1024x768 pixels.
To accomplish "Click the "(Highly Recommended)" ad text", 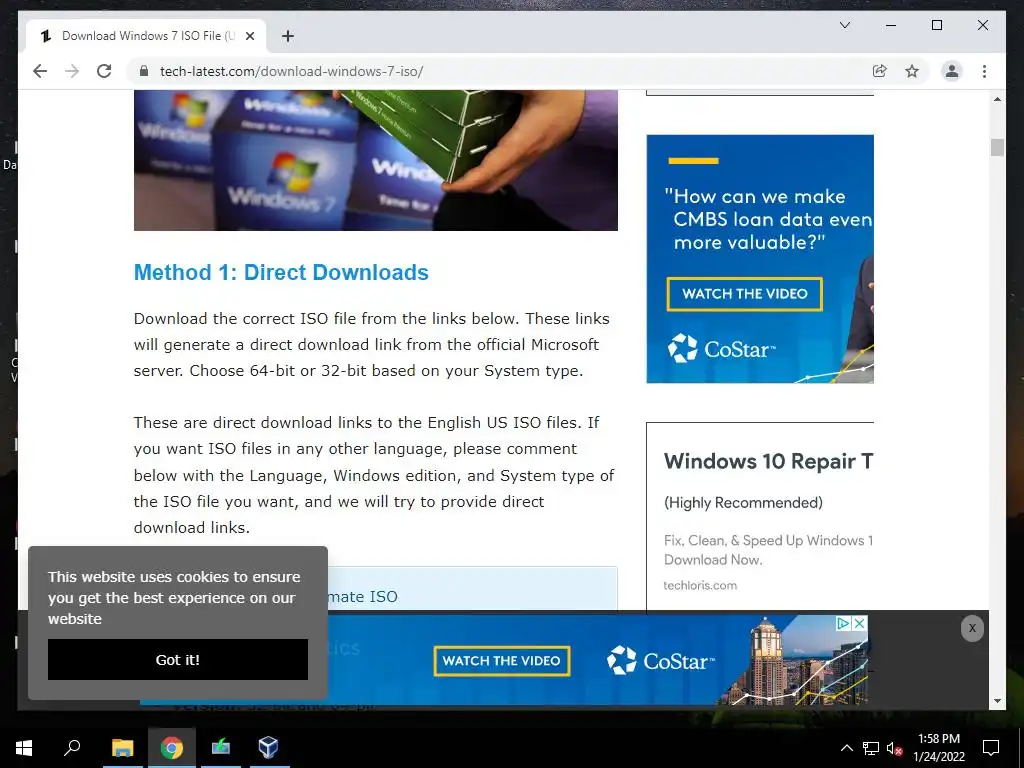I will click(x=743, y=503).
